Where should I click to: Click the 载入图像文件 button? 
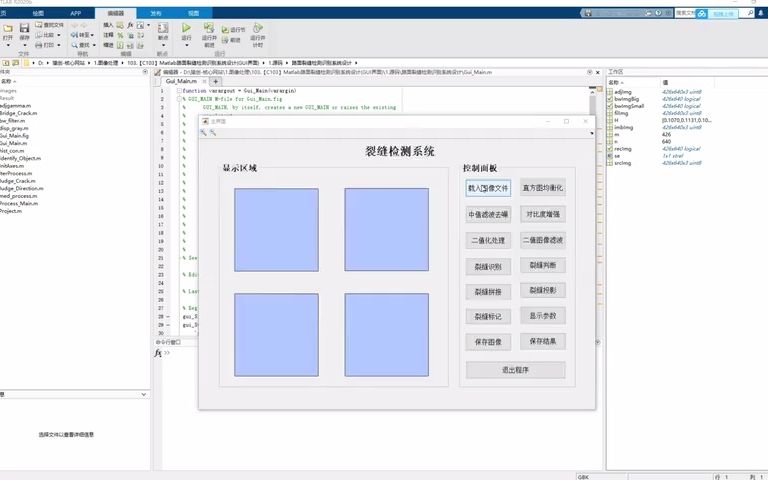pyautogui.click(x=488, y=188)
